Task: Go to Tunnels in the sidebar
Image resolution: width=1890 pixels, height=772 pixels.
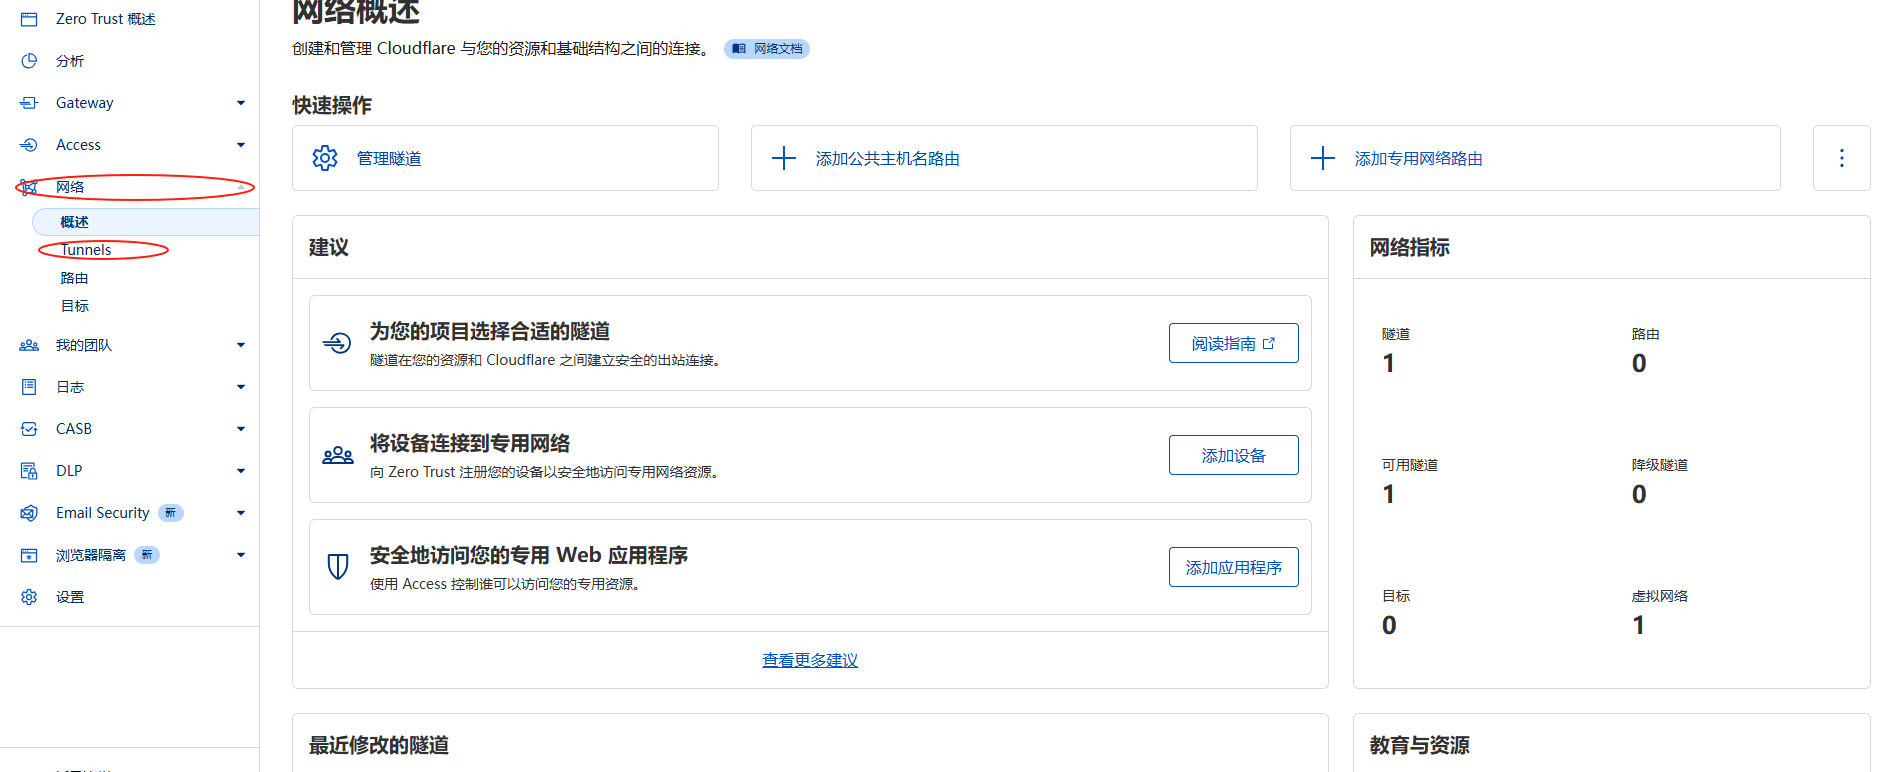Action: [86, 250]
